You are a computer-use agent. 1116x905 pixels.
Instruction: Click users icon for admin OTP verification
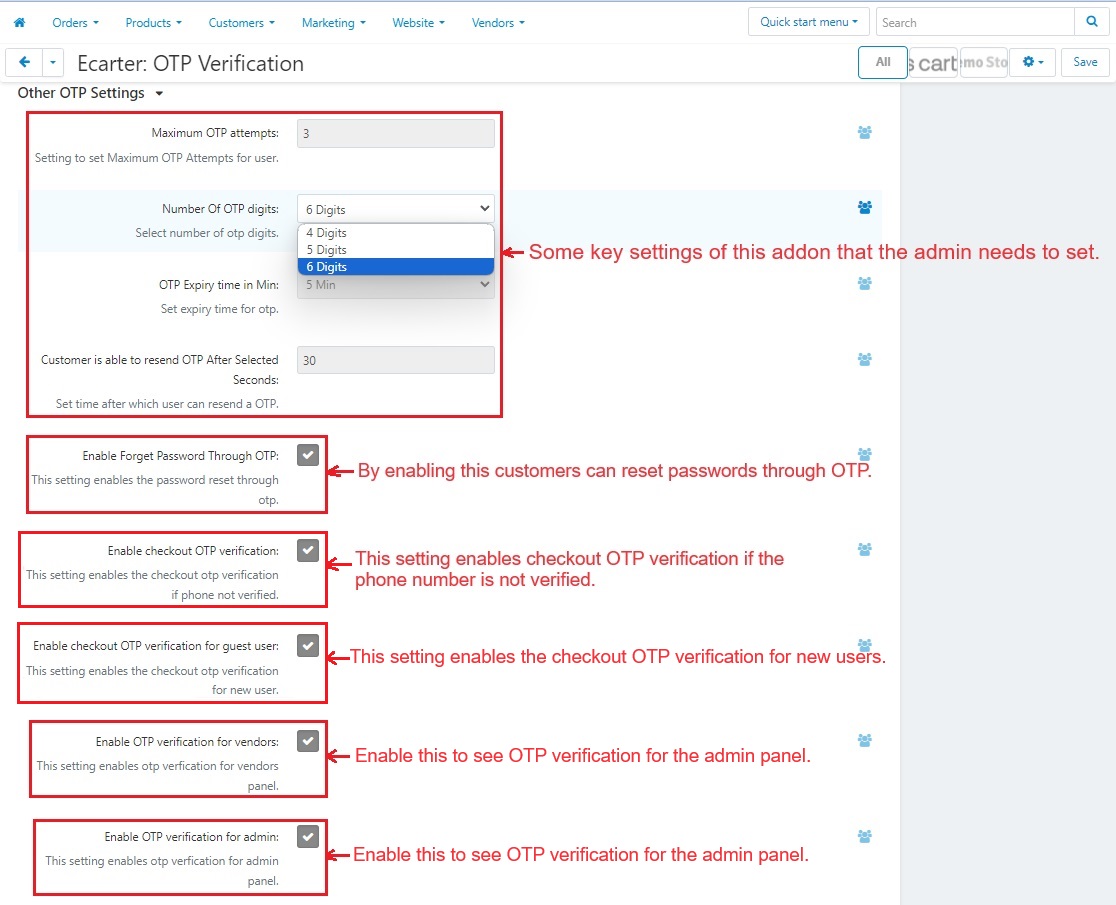point(865,836)
